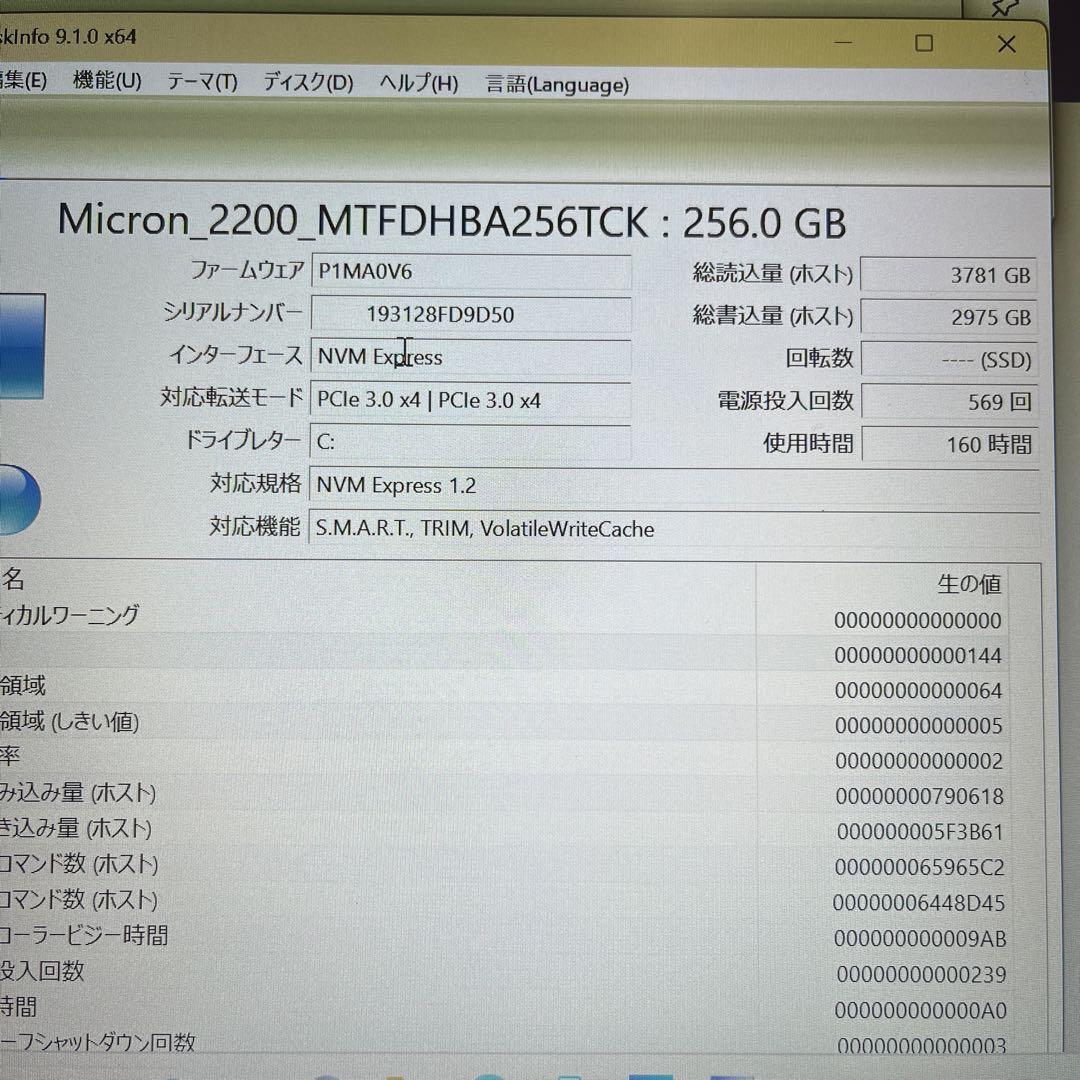Click total host writes value 2975 GB
This screenshot has width=1080, height=1080.
pyautogui.click(x=948, y=318)
